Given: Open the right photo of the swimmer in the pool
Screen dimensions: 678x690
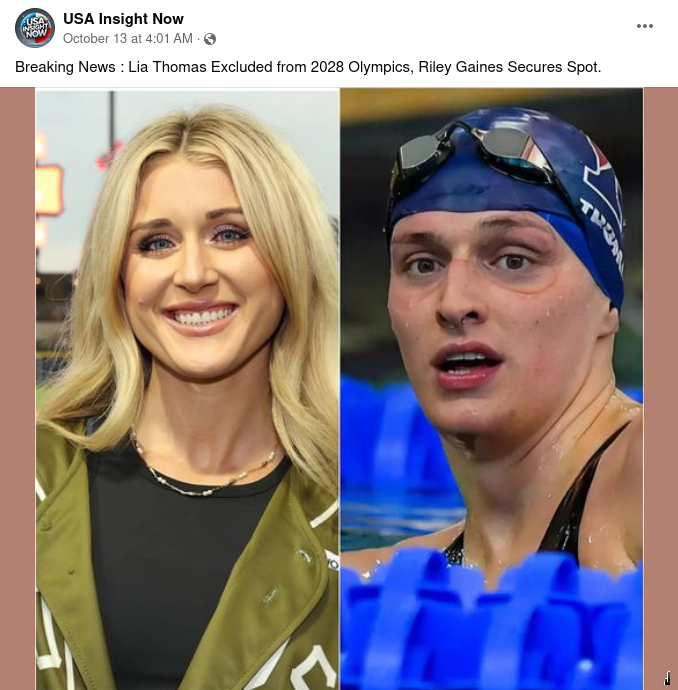Looking at the screenshot, I should [492, 389].
